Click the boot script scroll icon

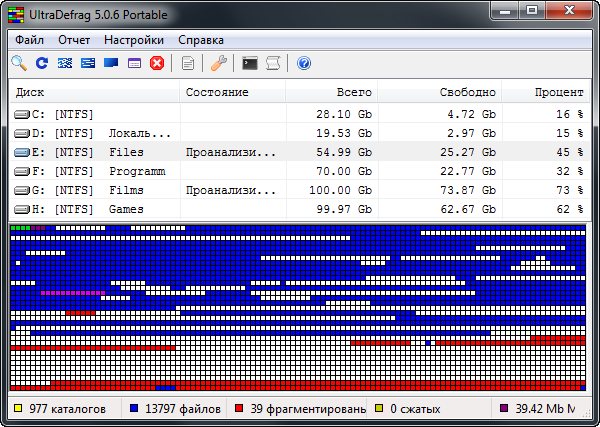click(x=273, y=63)
